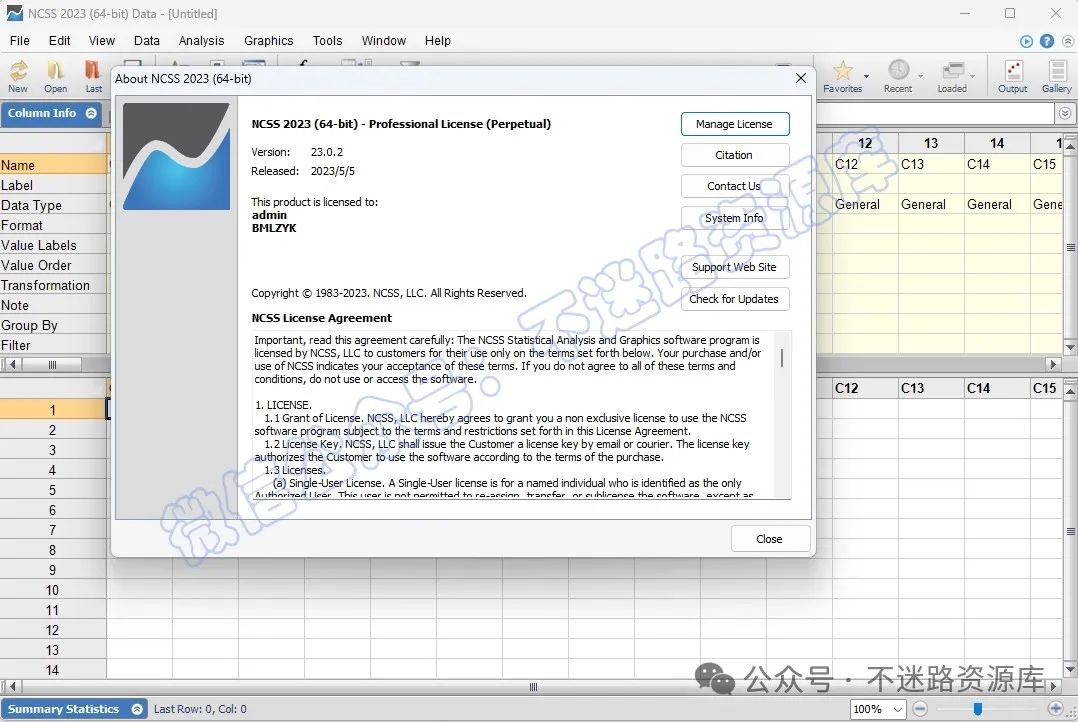The height and width of the screenshot is (722, 1078).
Task: Click column header C13 in data grid
Action: point(931,388)
